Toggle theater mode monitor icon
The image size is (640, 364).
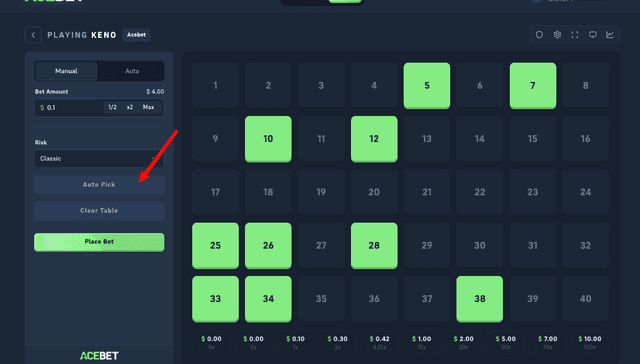pos(593,35)
